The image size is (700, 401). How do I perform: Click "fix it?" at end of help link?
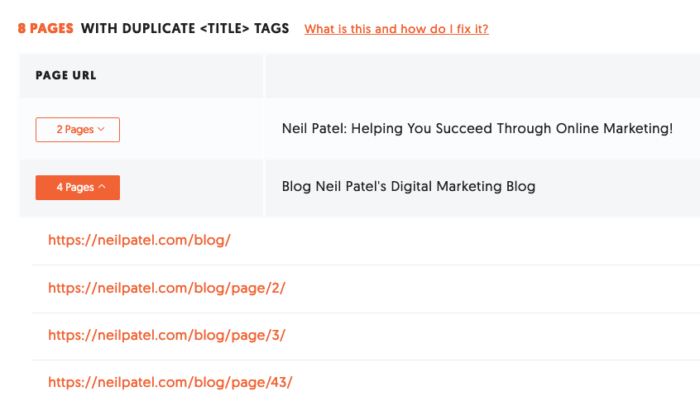coord(472,29)
